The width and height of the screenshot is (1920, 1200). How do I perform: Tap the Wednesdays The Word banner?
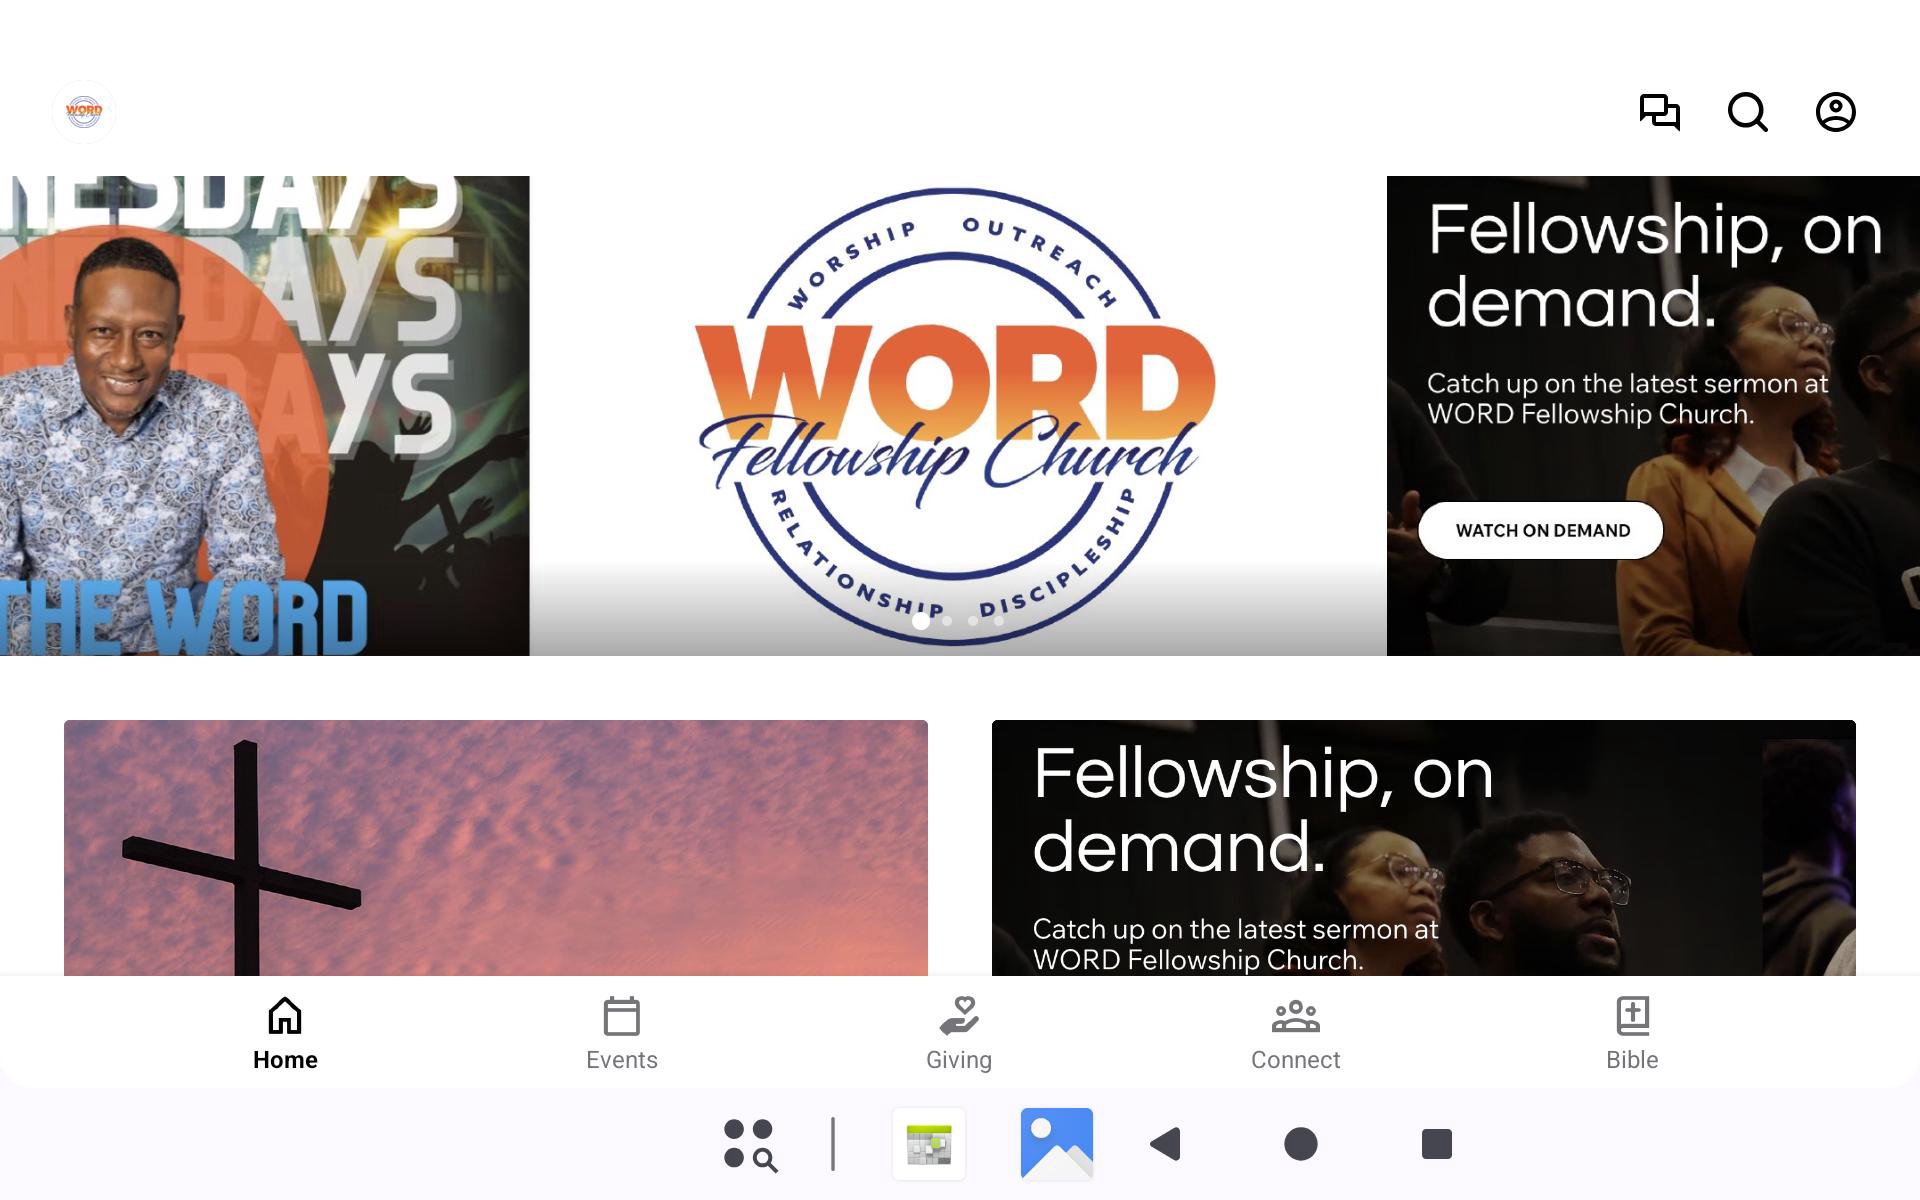pyautogui.click(x=264, y=416)
